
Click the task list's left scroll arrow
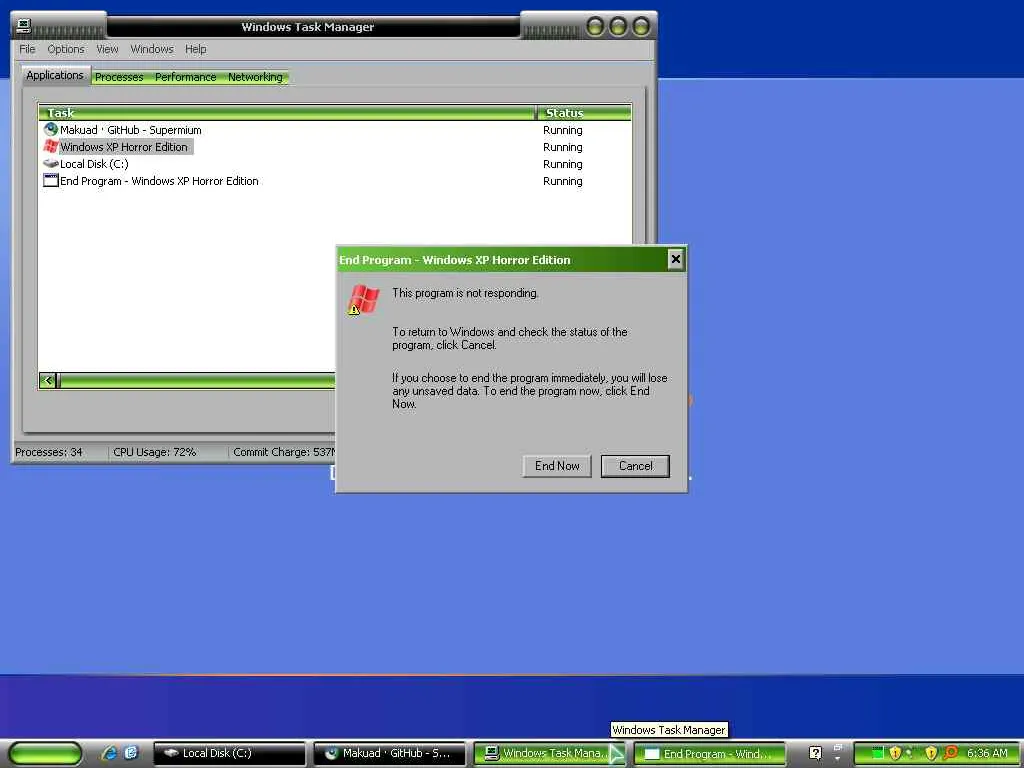tap(47, 380)
